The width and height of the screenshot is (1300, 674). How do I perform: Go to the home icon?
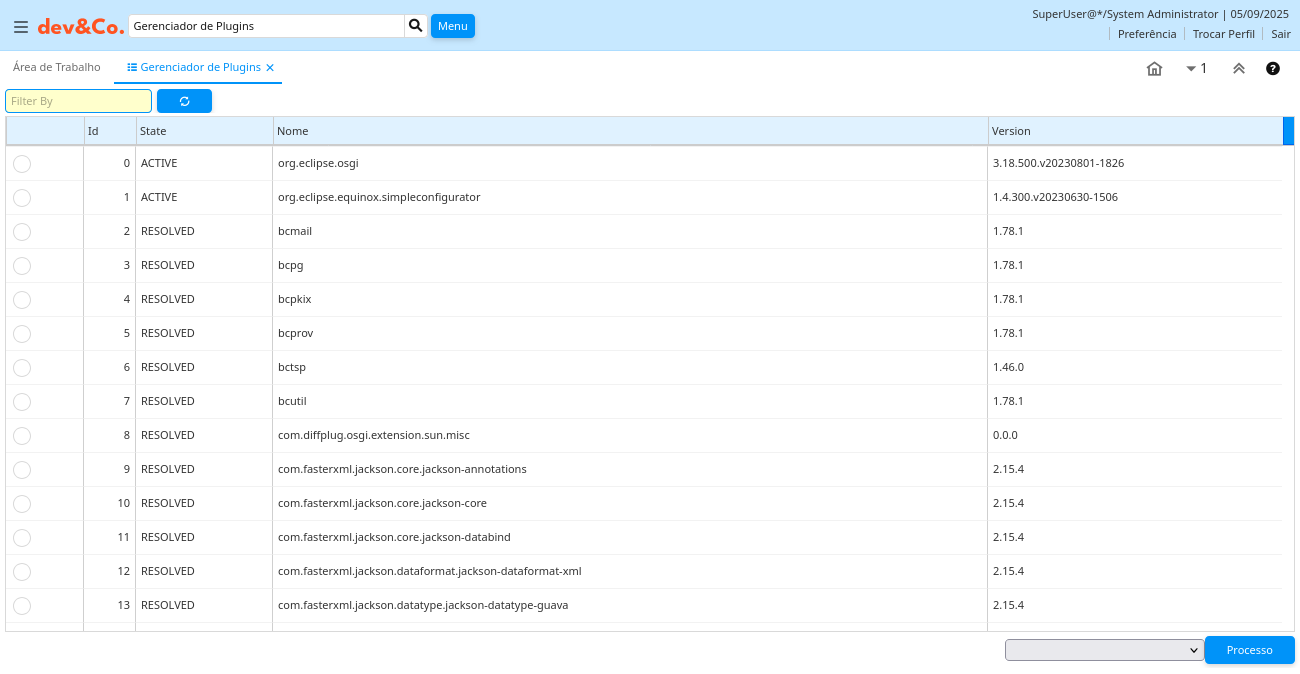click(1154, 69)
